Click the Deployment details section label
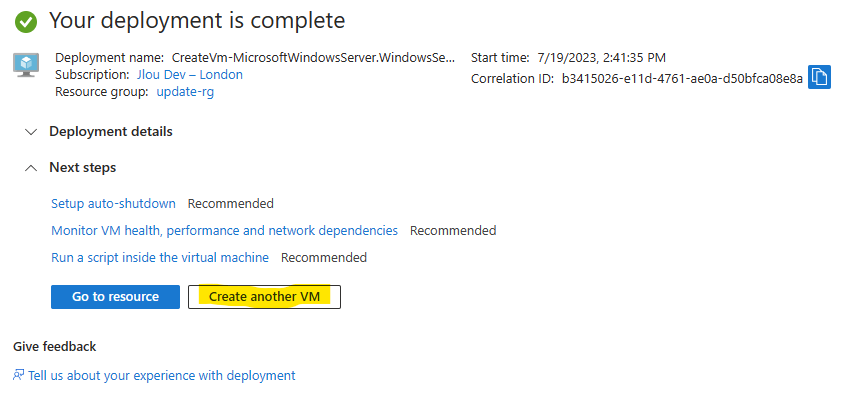Image resolution: width=845 pixels, height=400 pixels. click(x=111, y=132)
